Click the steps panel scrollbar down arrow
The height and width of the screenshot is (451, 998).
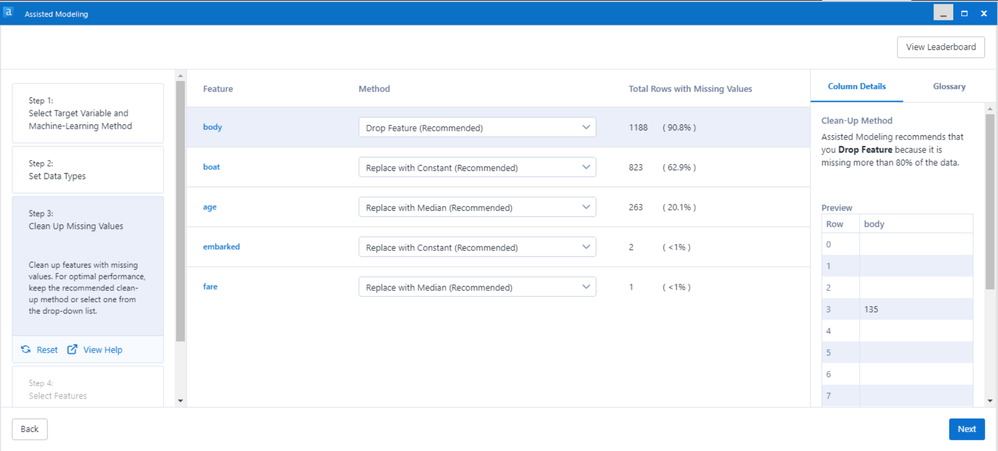180,400
